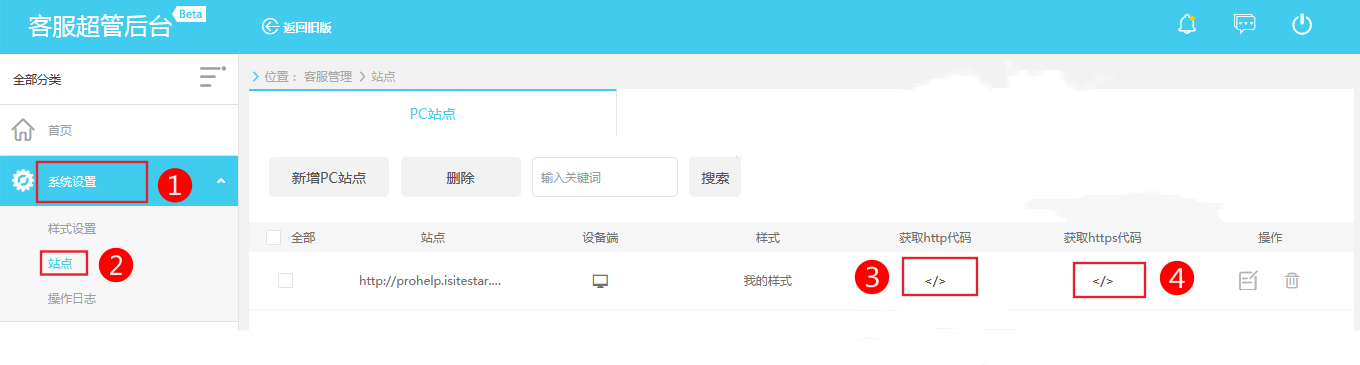
Task: Collapse the 系统设置 menu arrow
Action: point(220,181)
